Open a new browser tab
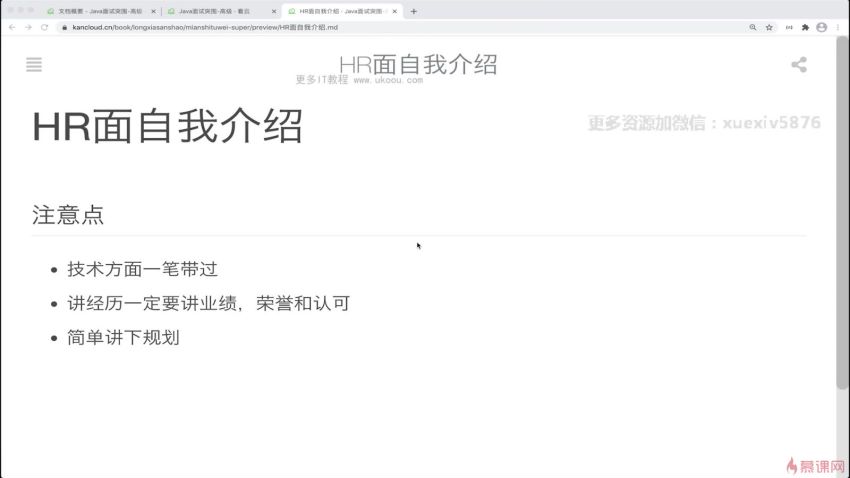Screen dimensions: 850x478 point(414,11)
